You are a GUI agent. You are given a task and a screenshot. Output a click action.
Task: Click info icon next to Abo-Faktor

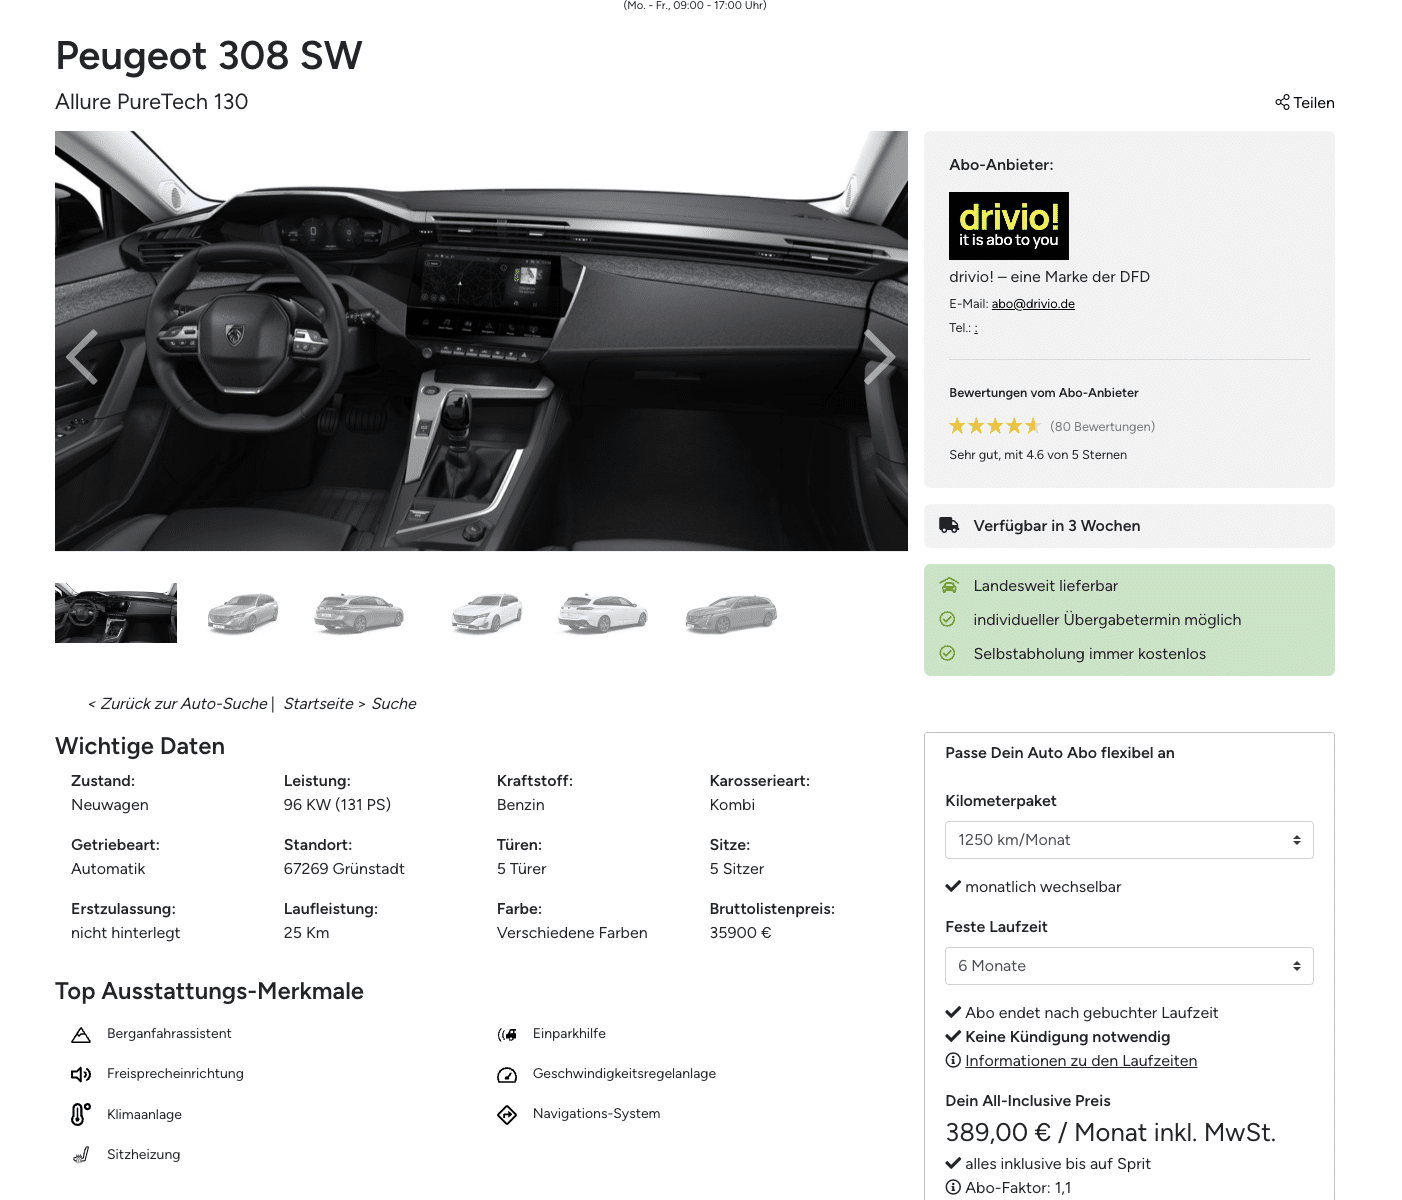(x=953, y=1188)
